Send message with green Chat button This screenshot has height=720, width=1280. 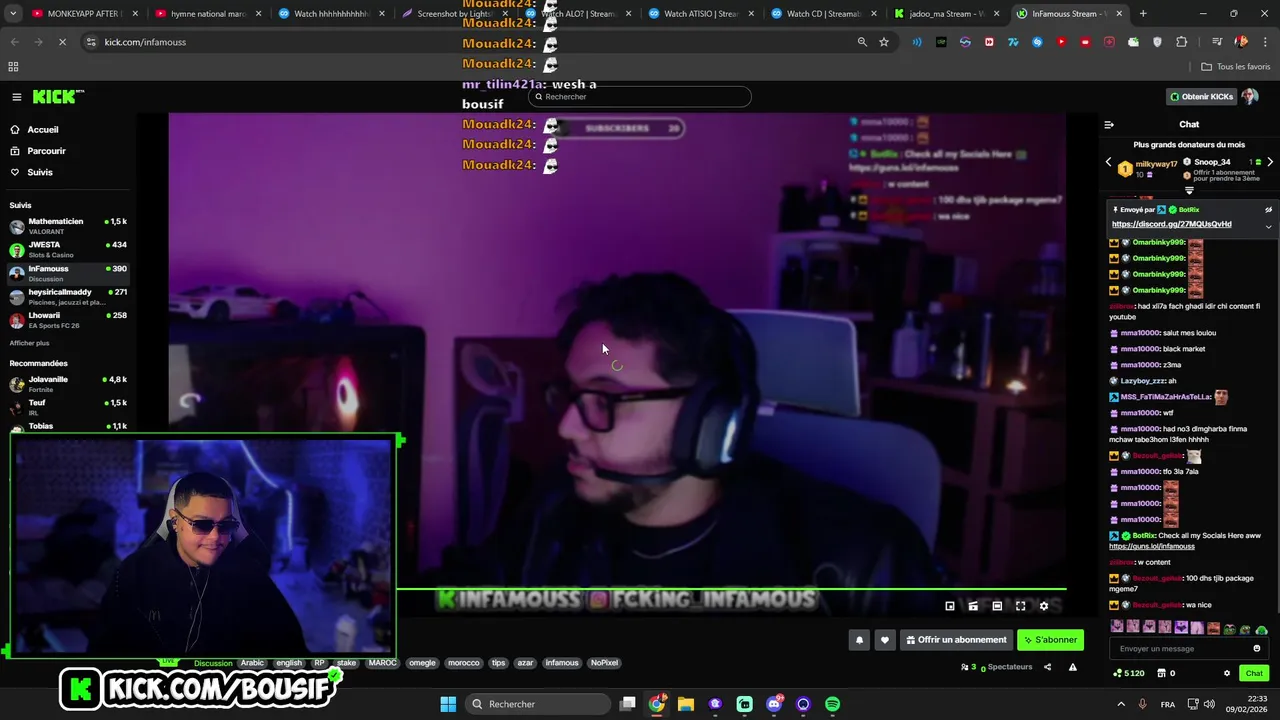(x=1254, y=673)
